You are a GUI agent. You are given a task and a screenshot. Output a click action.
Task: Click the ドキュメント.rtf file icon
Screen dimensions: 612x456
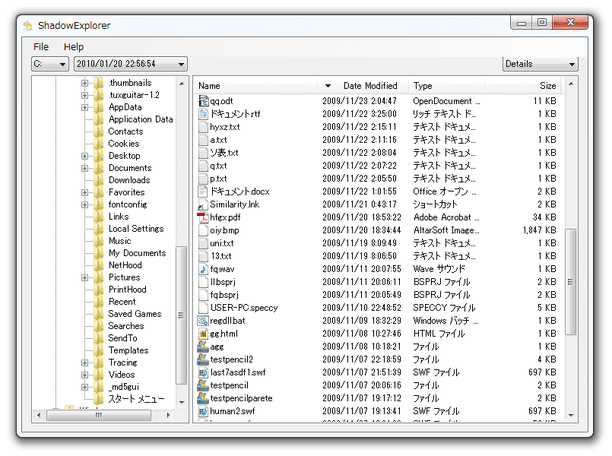coord(203,114)
